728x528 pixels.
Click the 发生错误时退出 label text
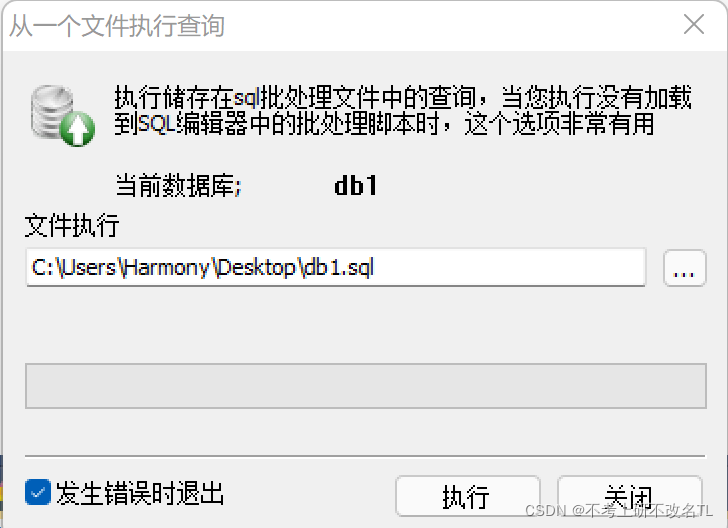140,493
